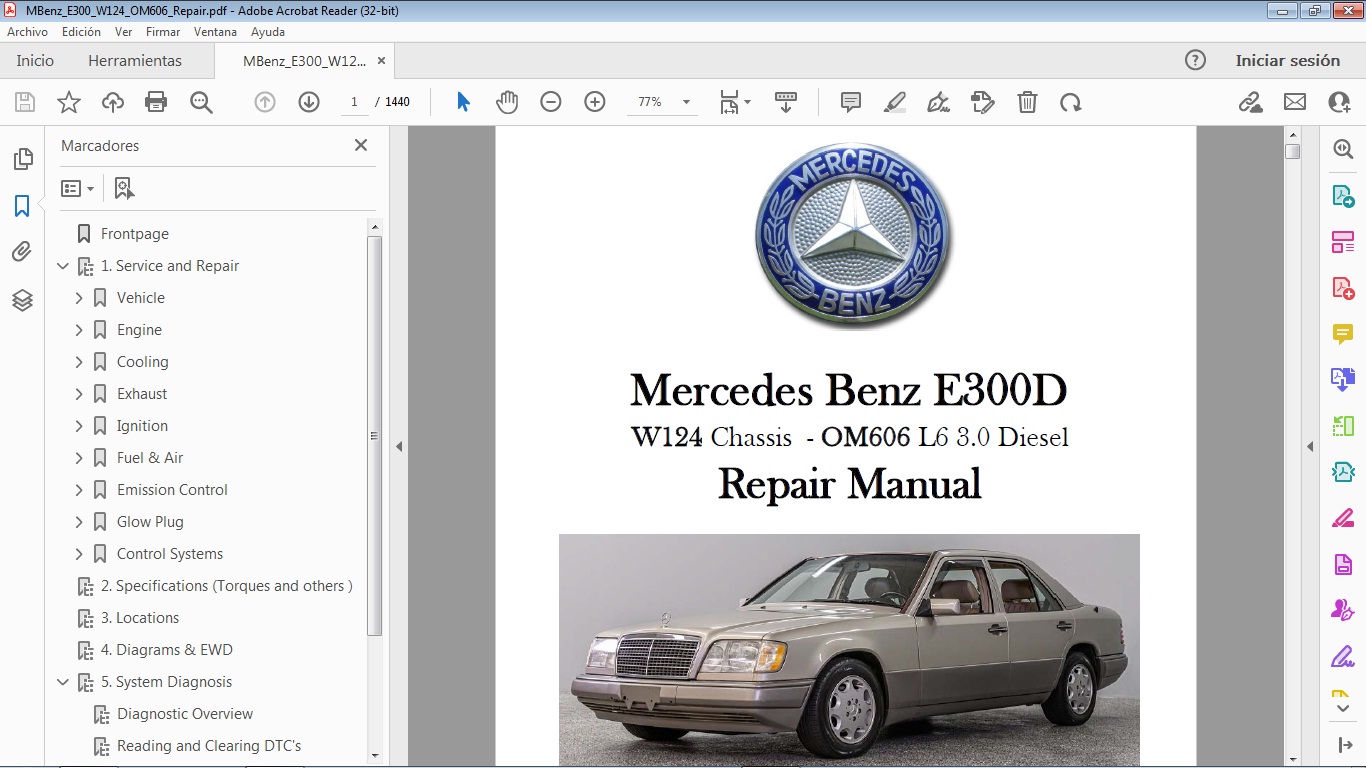The image size is (1366, 768).
Task: Click the Save file icon
Action: click(x=25, y=102)
